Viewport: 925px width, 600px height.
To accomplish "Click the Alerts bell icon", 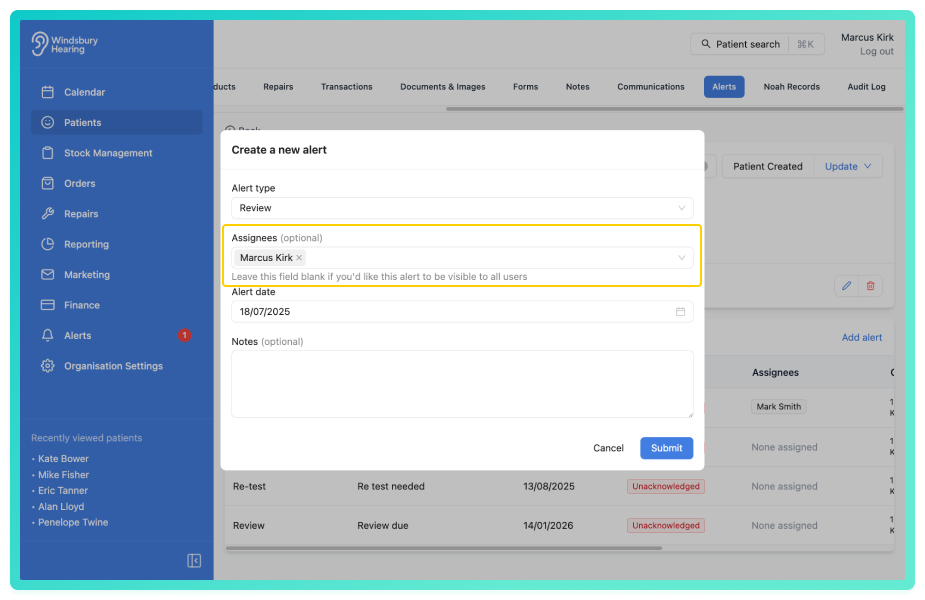I will 48,335.
